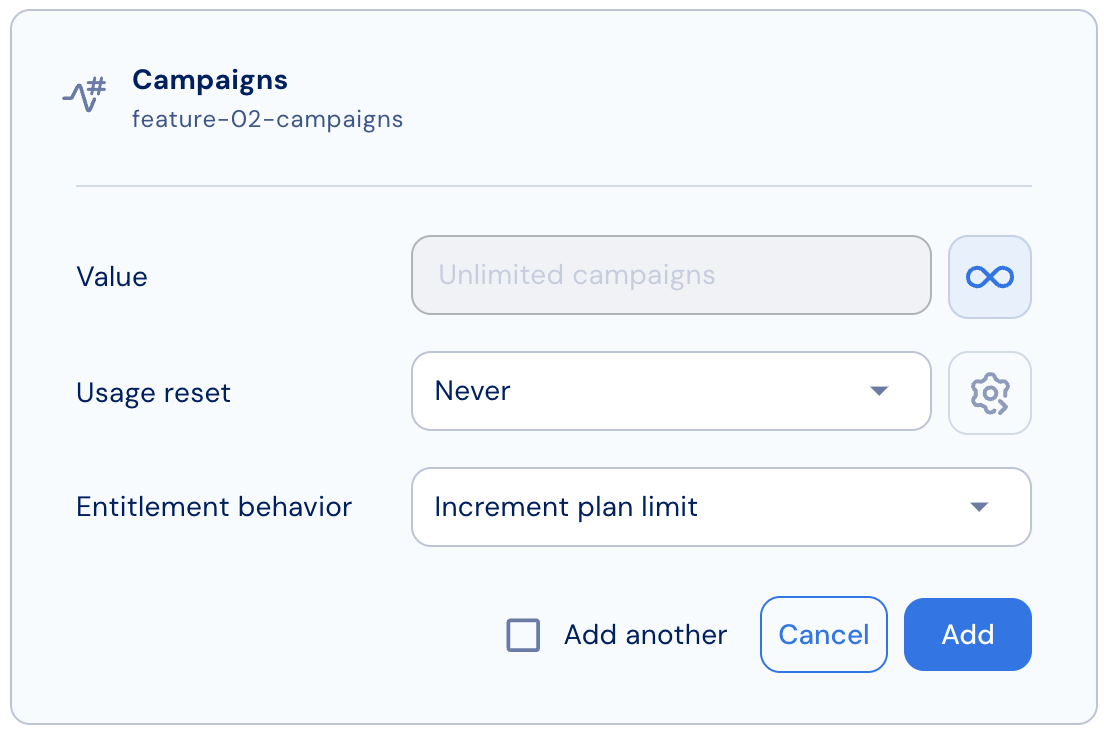Select the Never option text
Viewport: 1104px width, 732px height.
472,391
